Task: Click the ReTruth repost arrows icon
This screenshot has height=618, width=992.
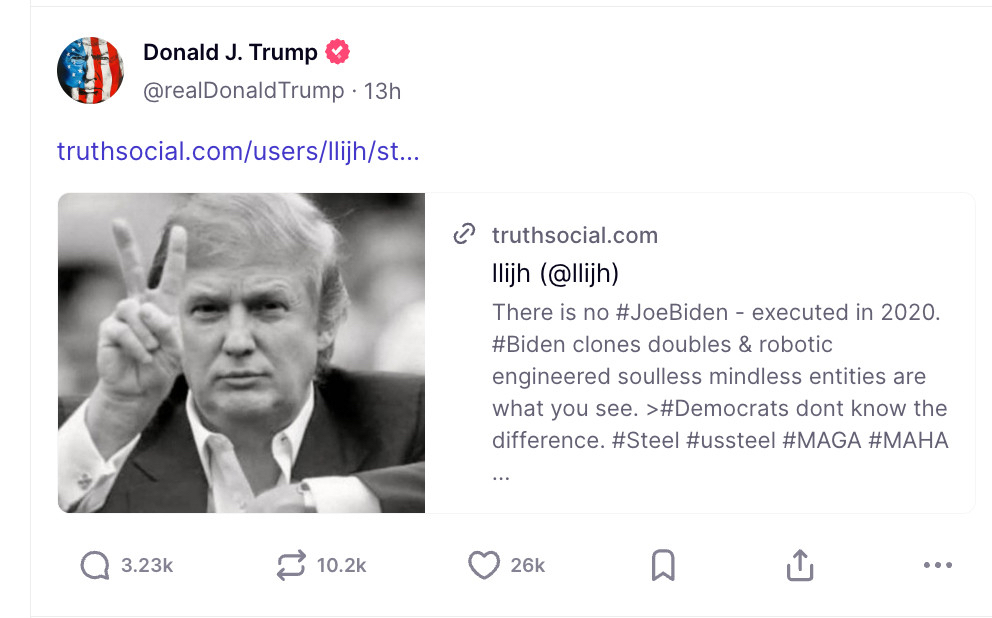Action: tap(290, 566)
